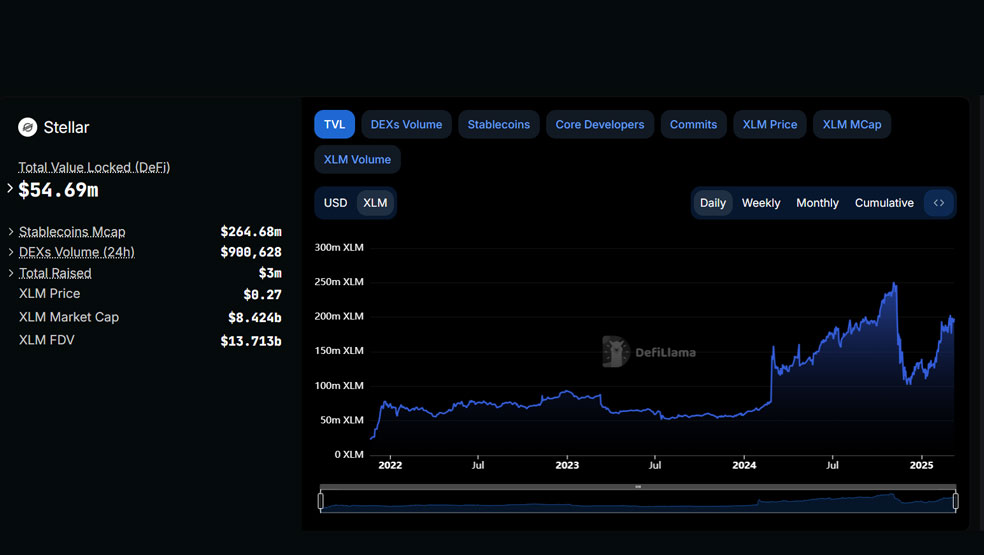Expand the Total Raised row
984x555 pixels.
[x=11, y=273]
